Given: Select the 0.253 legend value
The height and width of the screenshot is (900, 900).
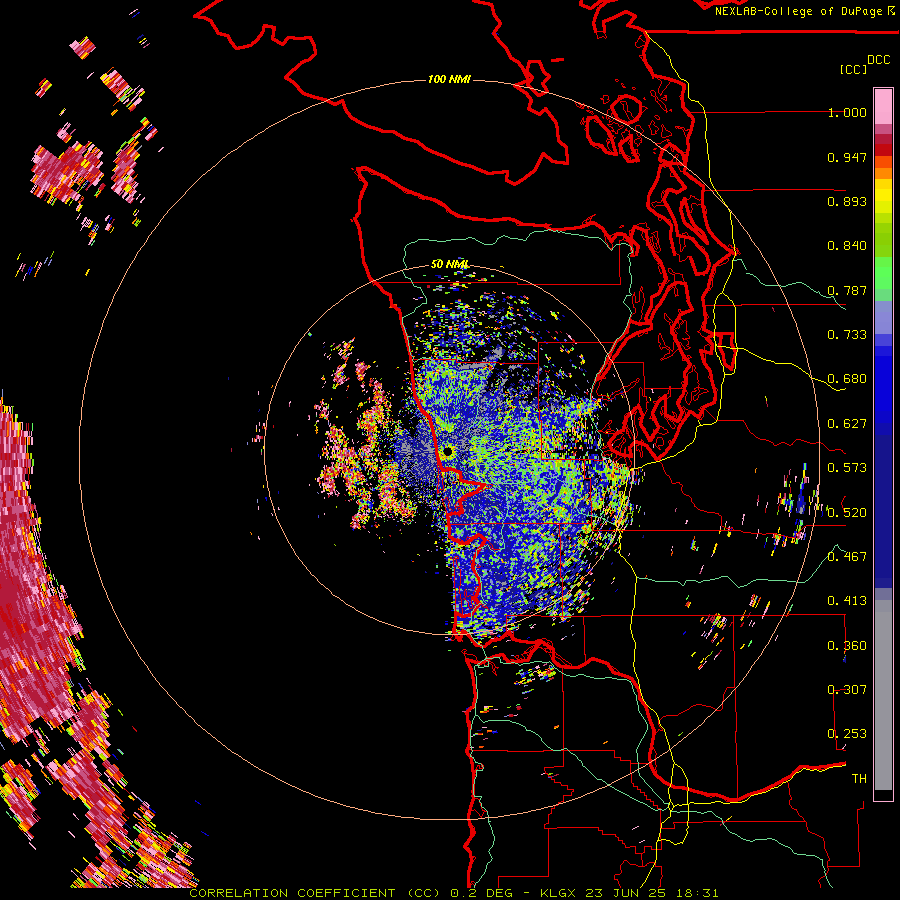Looking at the screenshot, I should point(847,734).
